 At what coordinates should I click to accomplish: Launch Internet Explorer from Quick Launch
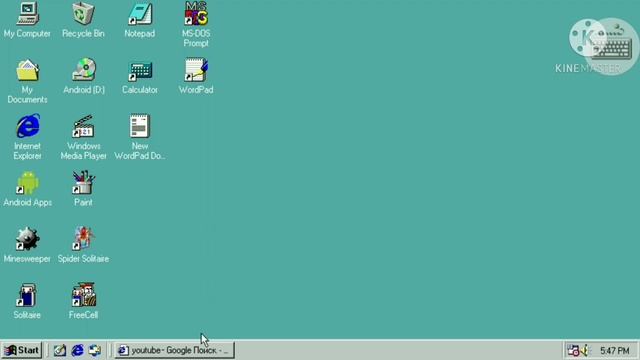pos(78,350)
